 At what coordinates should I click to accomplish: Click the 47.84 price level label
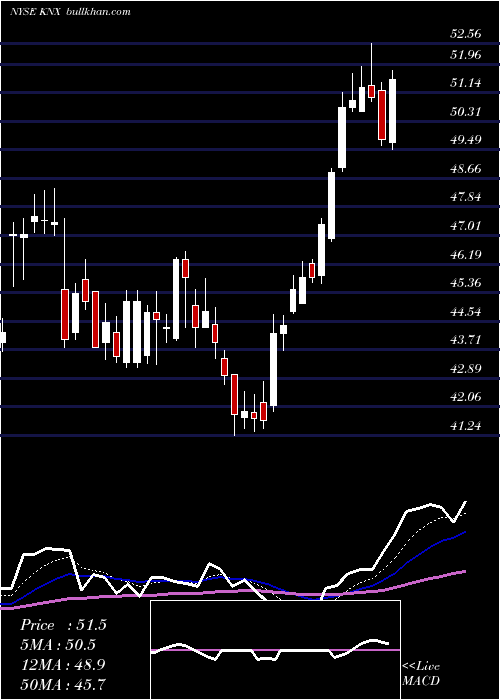tap(466, 197)
